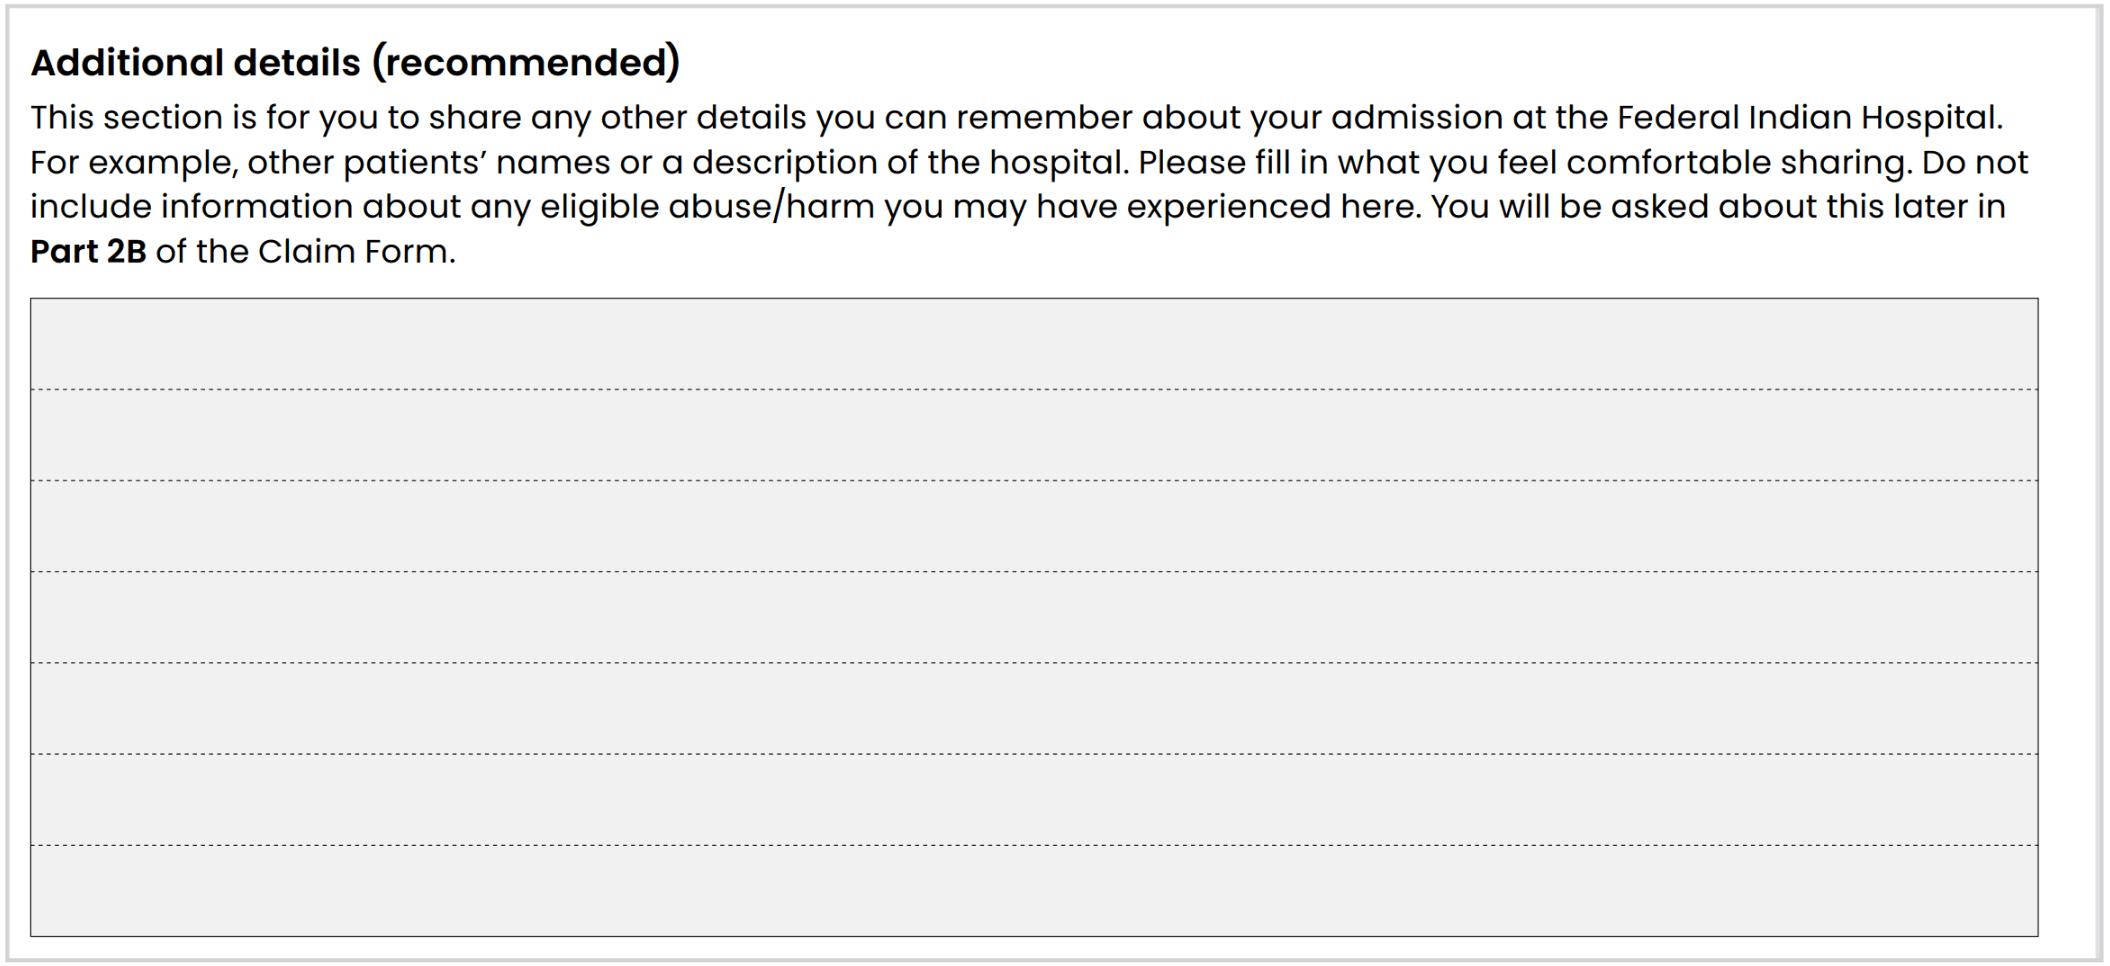Screen dimensions: 2110x966
Task: Click the "(recommended)" word in the heading
Action: 526,62
